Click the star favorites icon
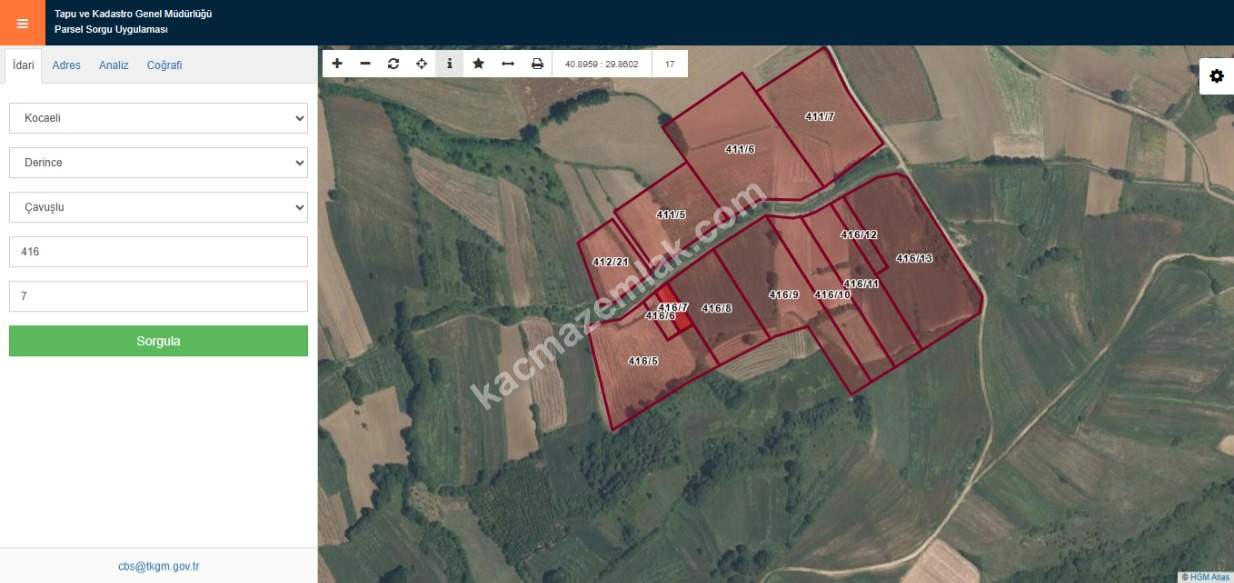Viewport: 1234px width, 583px height. click(x=478, y=64)
